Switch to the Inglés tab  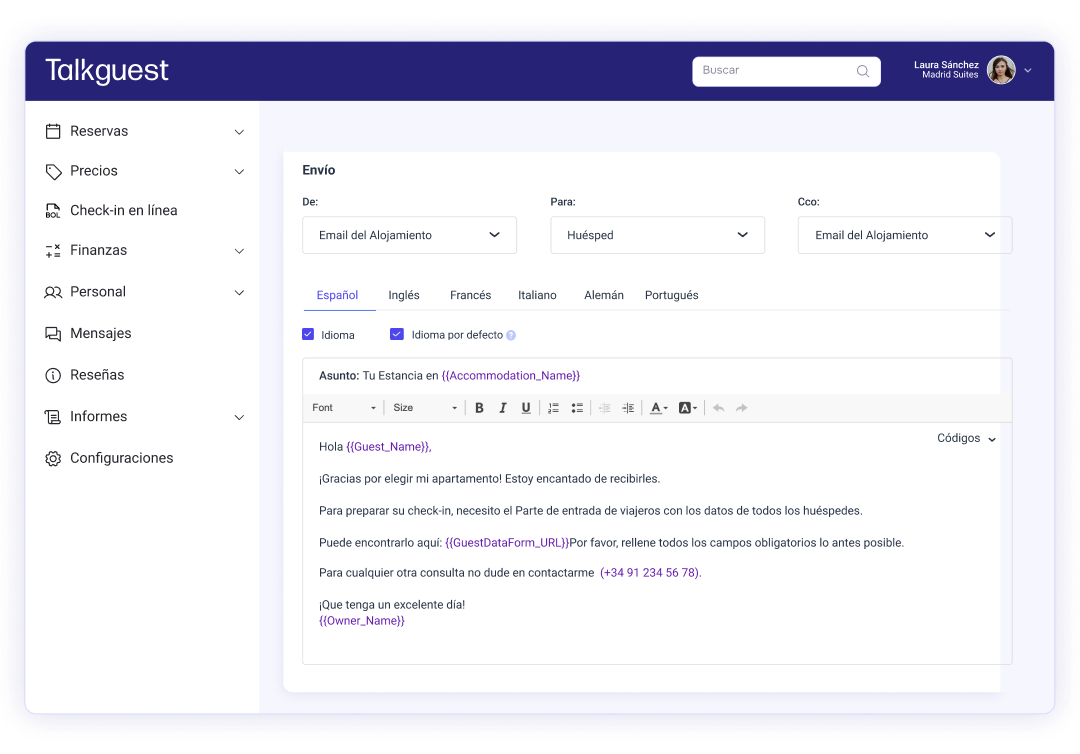coord(404,295)
